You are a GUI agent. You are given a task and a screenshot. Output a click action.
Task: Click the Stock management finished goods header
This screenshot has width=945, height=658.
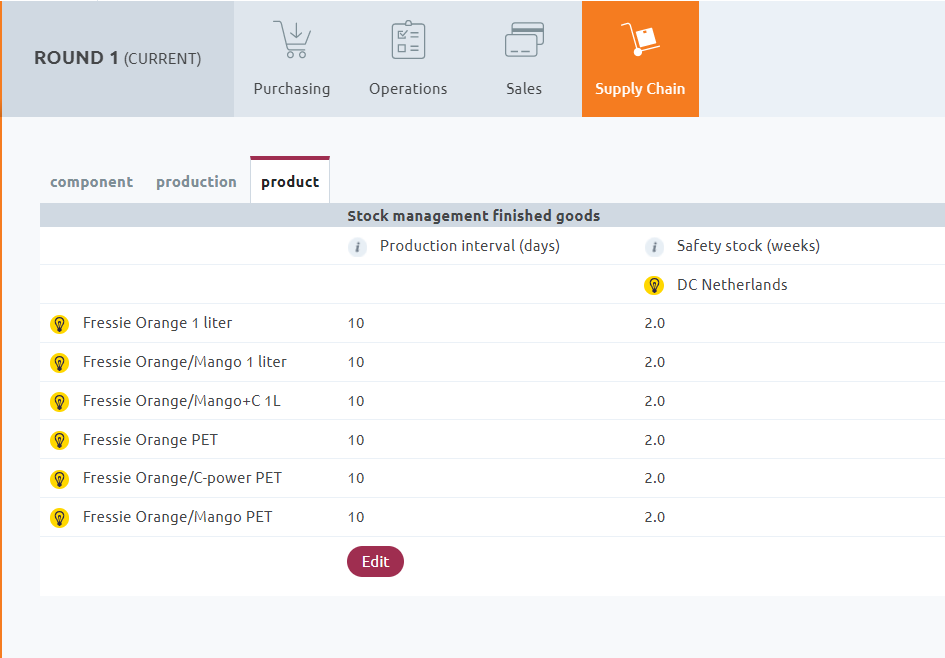point(473,215)
